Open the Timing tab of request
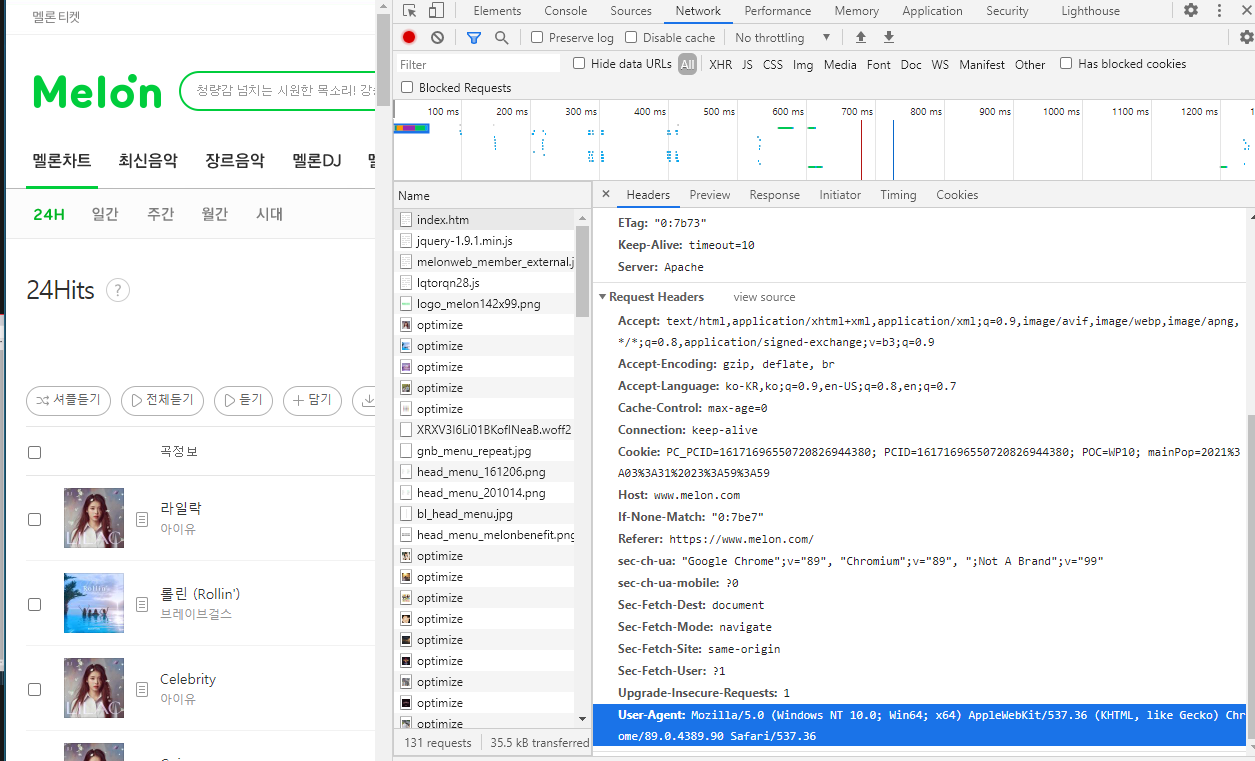This screenshot has width=1255, height=761. [x=898, y=195]
